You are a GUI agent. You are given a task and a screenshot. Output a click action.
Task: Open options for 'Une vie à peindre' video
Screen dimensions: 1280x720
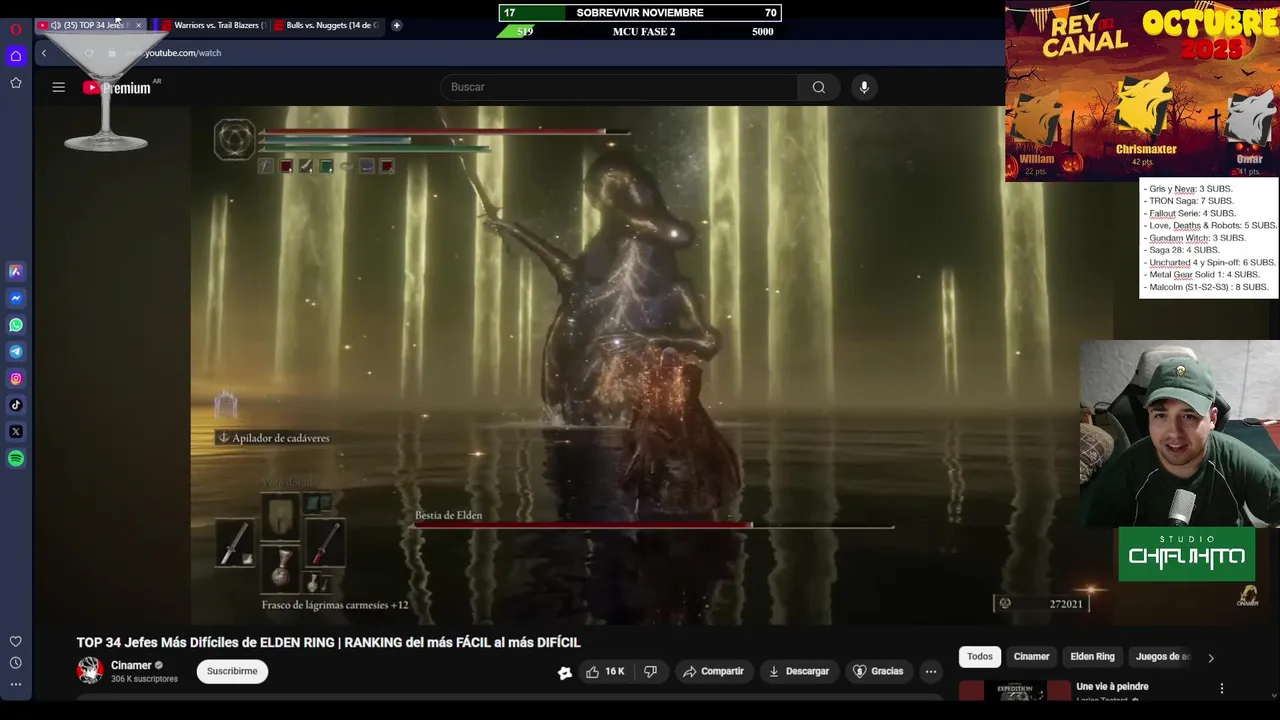click(1222, 688)
